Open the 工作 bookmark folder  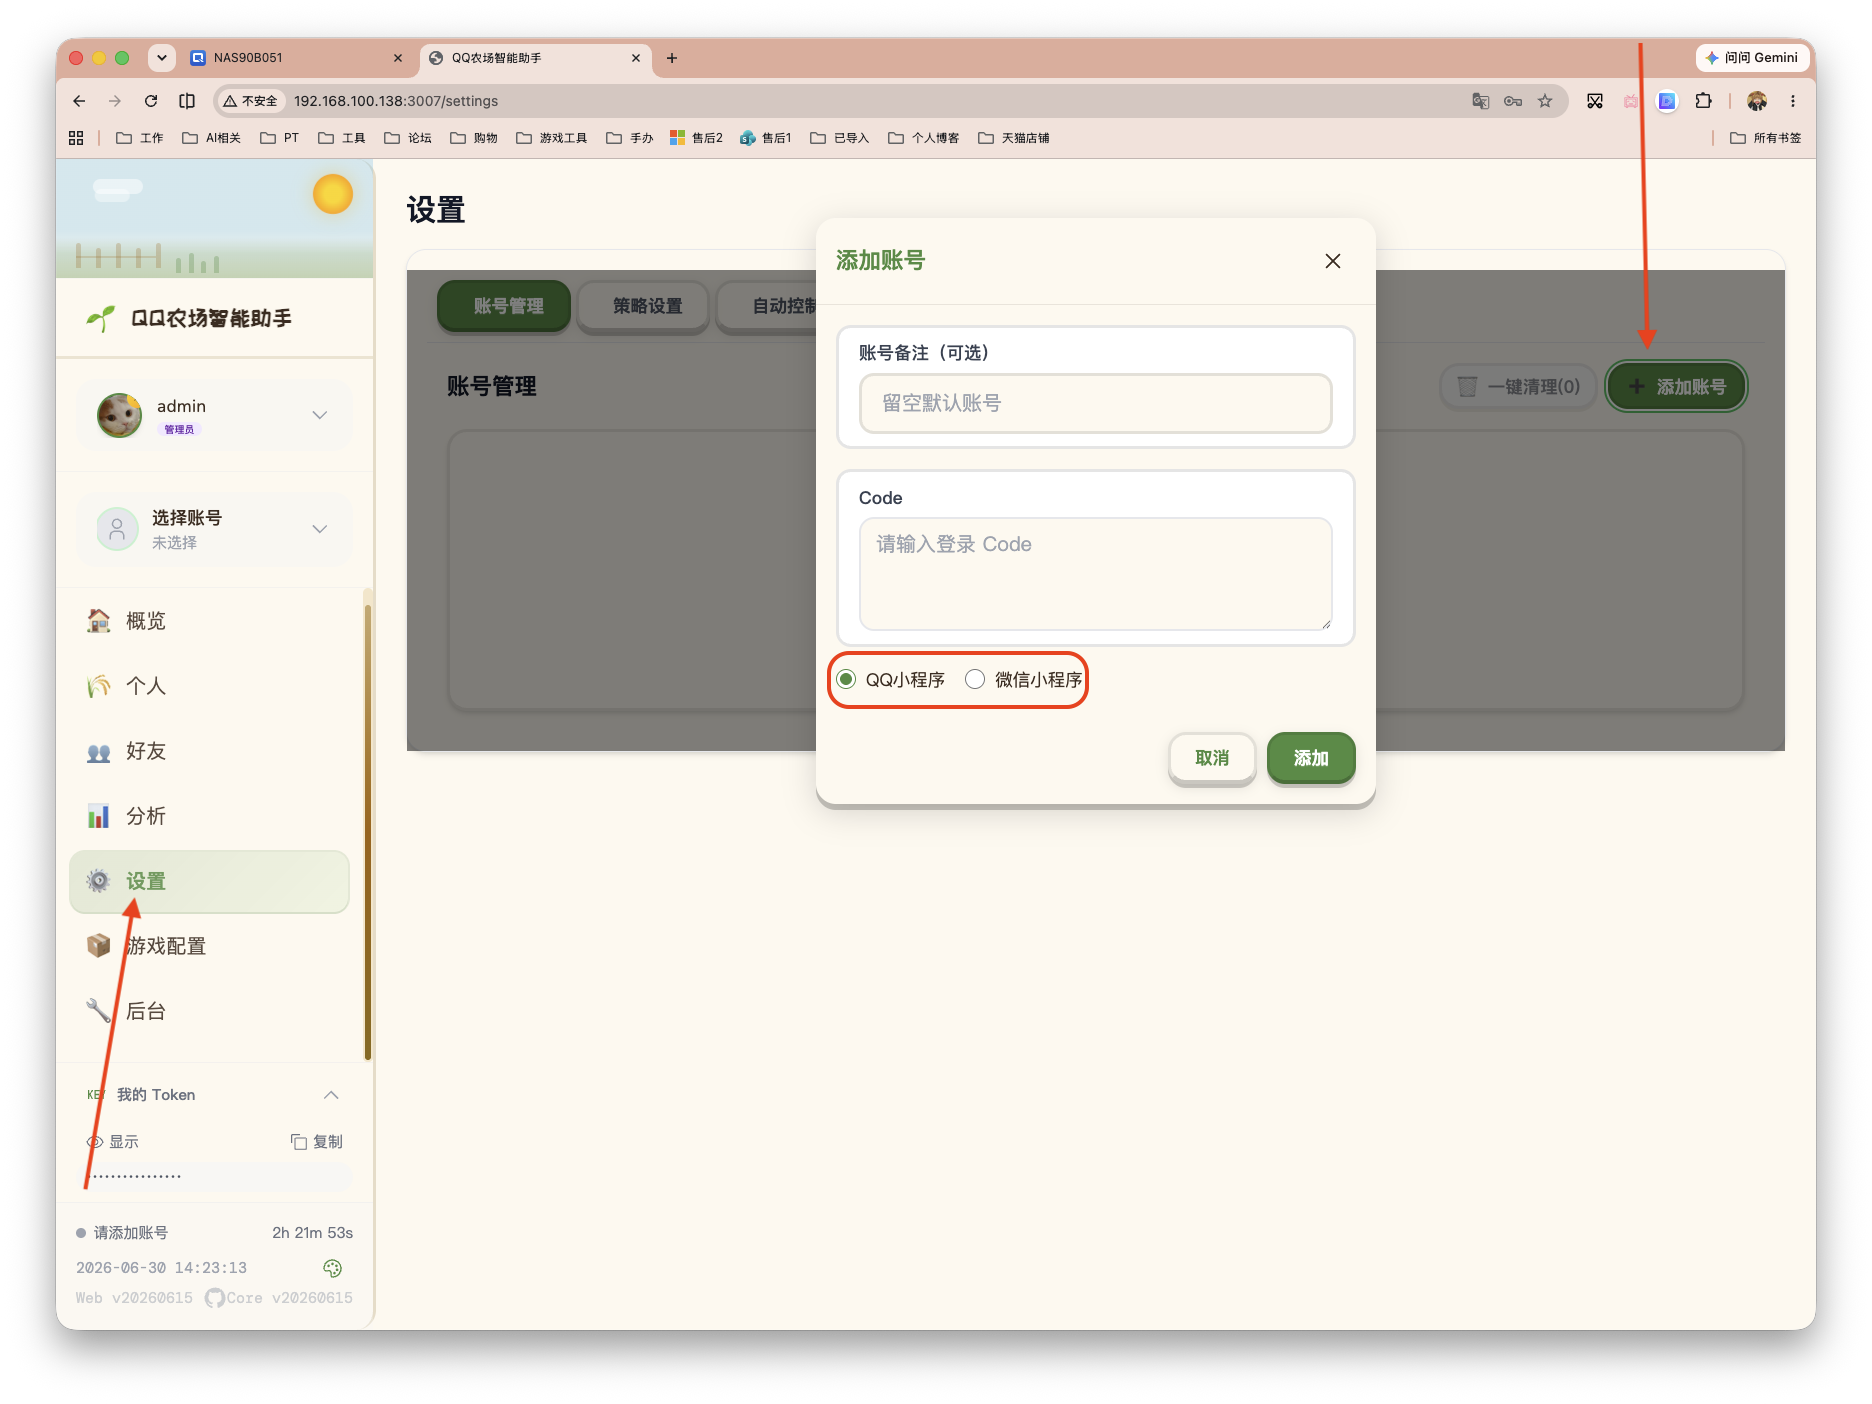[x=140, y=138]
